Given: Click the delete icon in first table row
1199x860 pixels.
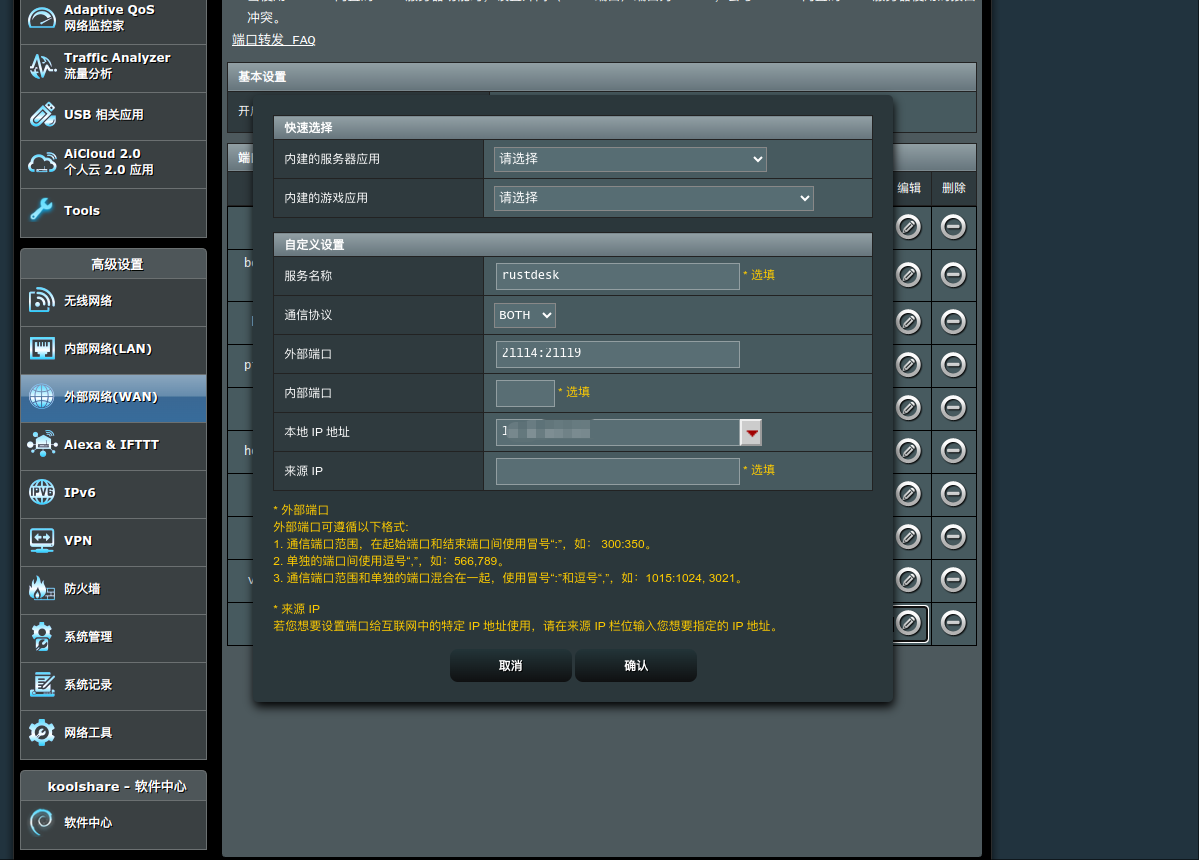Looking at the screenshot, I should pos(953,227).
